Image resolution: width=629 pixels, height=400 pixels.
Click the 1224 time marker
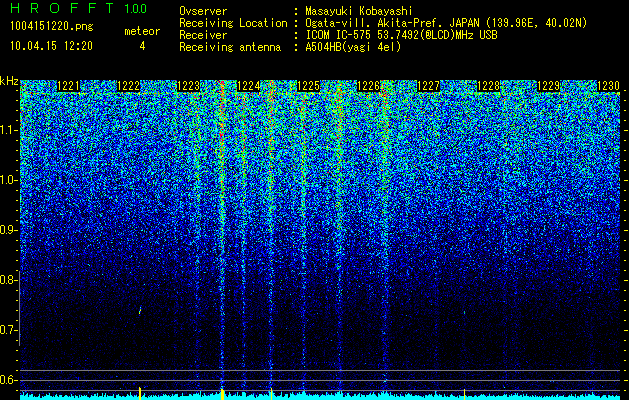coord(249,86)
